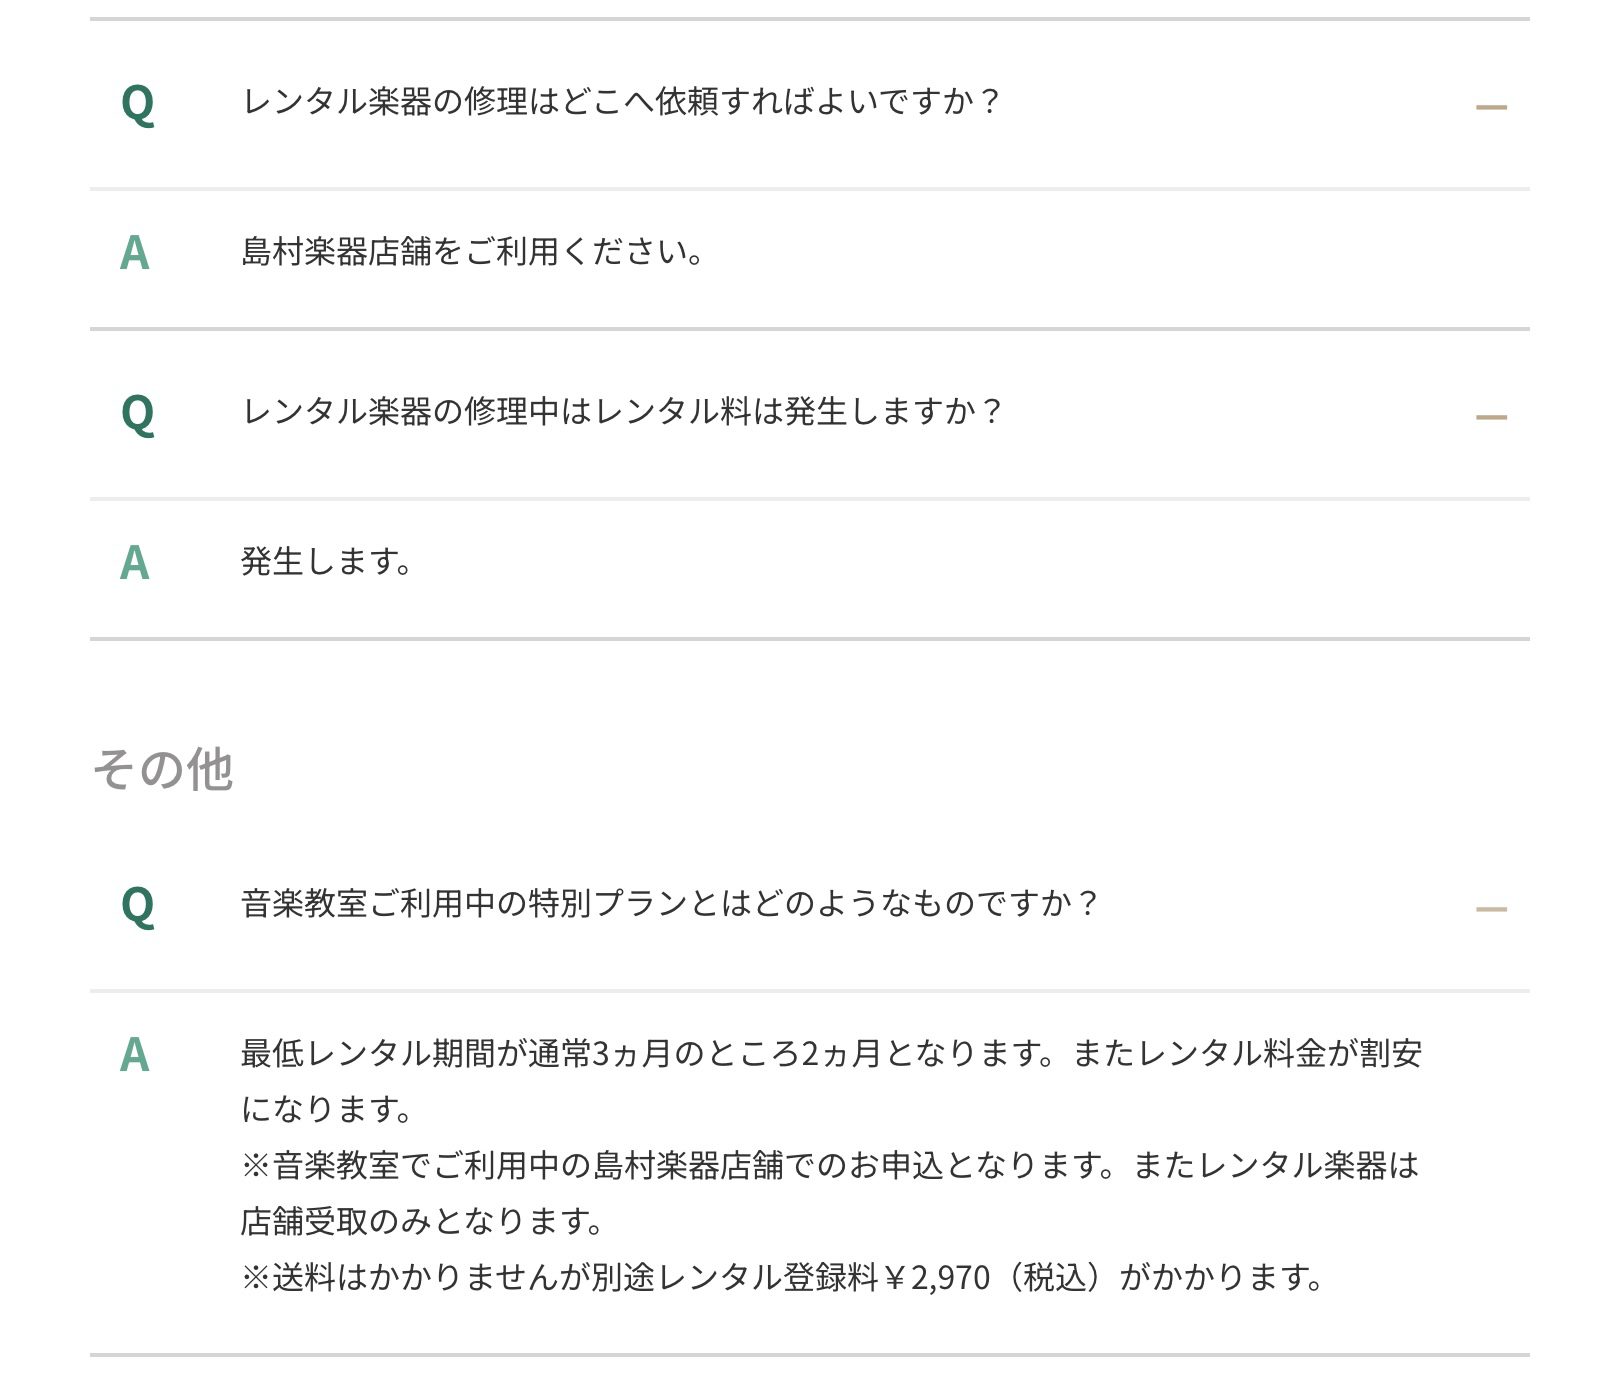Click question text レンタル楽器の修理中はレンタル料は発生しますか

[620, 412]
